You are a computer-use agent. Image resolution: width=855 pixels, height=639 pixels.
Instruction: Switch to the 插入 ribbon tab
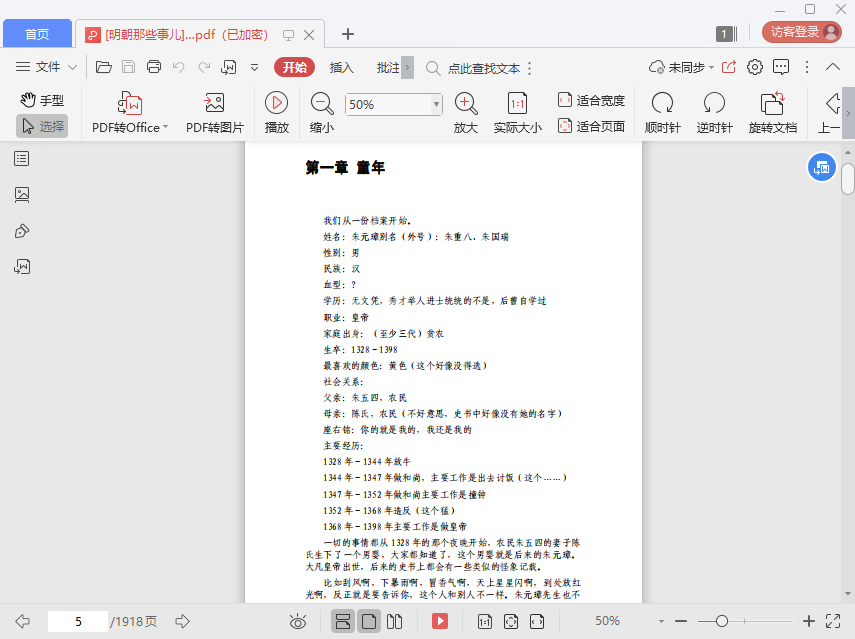tap(341, 68)
